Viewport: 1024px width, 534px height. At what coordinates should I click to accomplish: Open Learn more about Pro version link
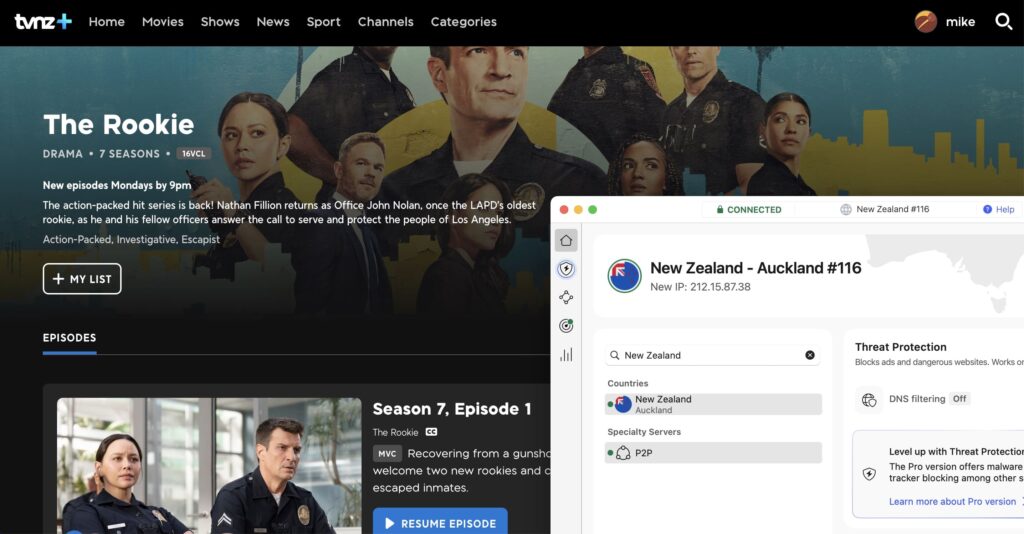pos(952,501)
